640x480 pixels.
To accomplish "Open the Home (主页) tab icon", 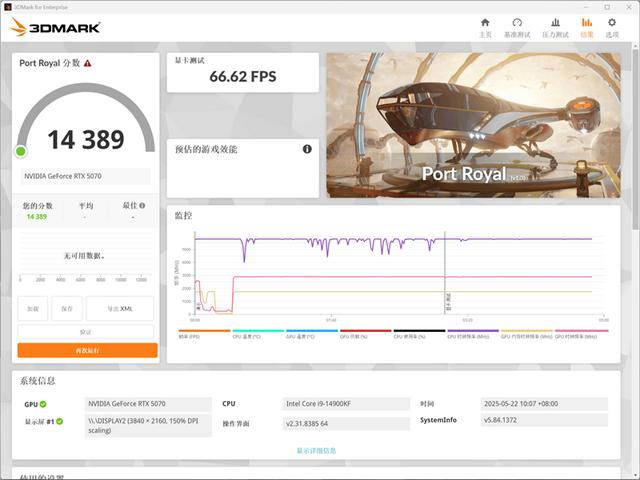I will pos(485,22).
